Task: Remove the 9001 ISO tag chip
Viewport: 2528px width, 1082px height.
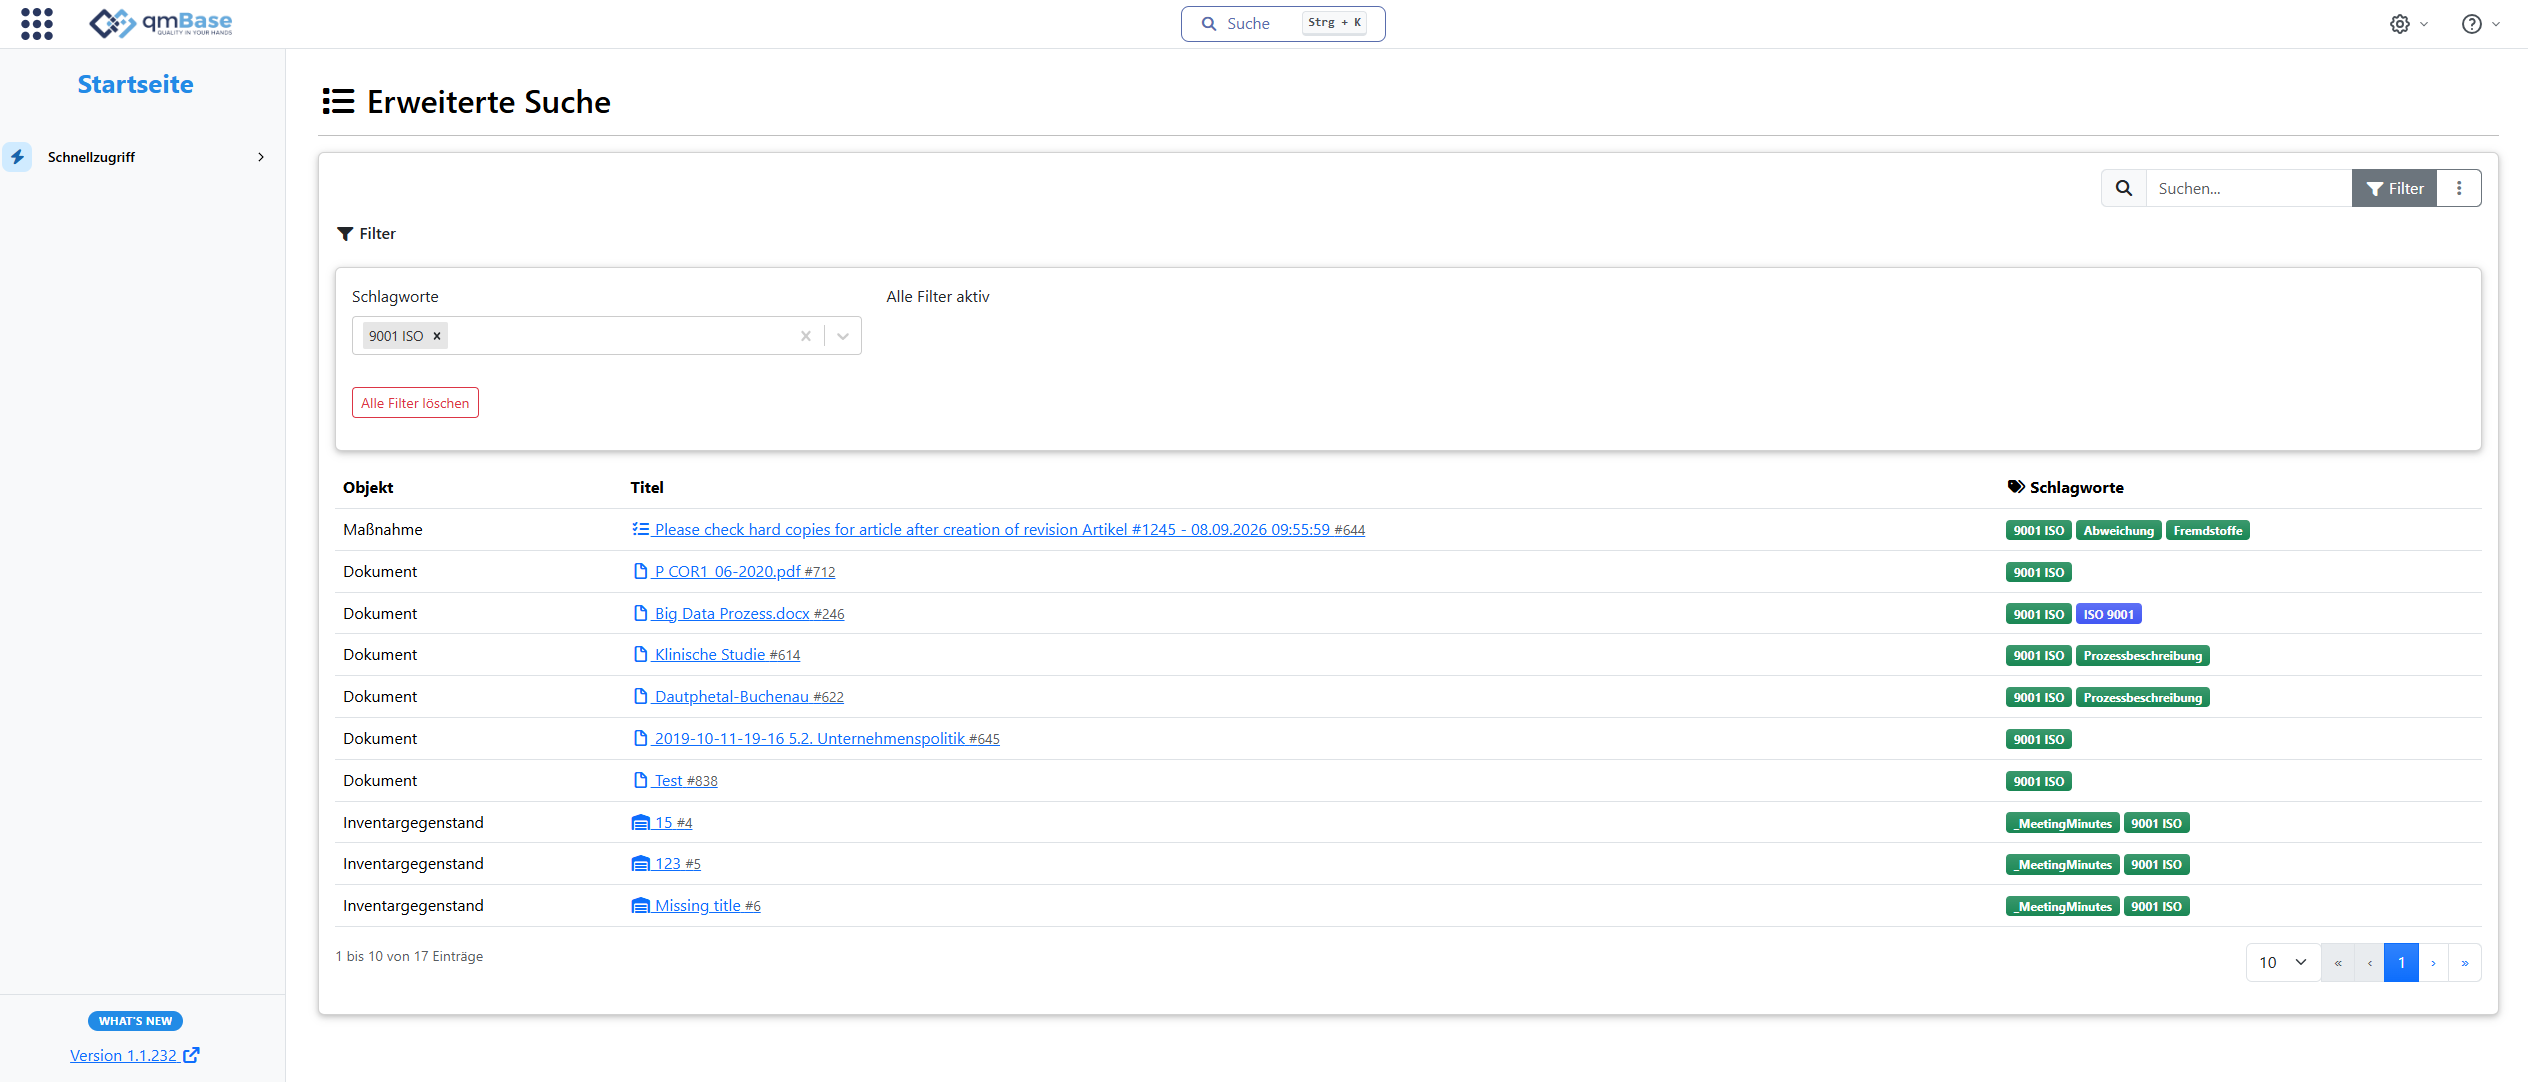Action: [x=437, y=336]
